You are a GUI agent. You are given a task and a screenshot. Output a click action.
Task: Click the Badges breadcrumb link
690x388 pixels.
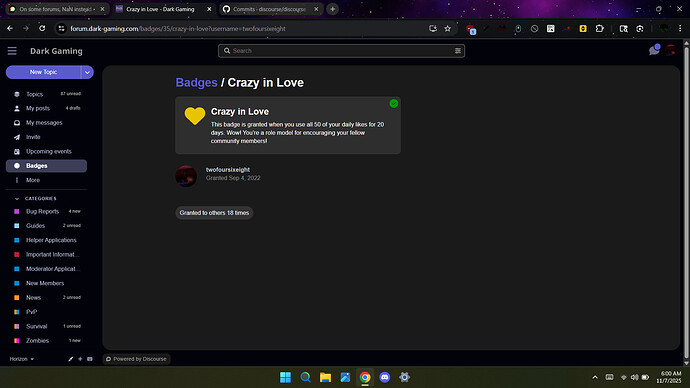tap(196, 83)
